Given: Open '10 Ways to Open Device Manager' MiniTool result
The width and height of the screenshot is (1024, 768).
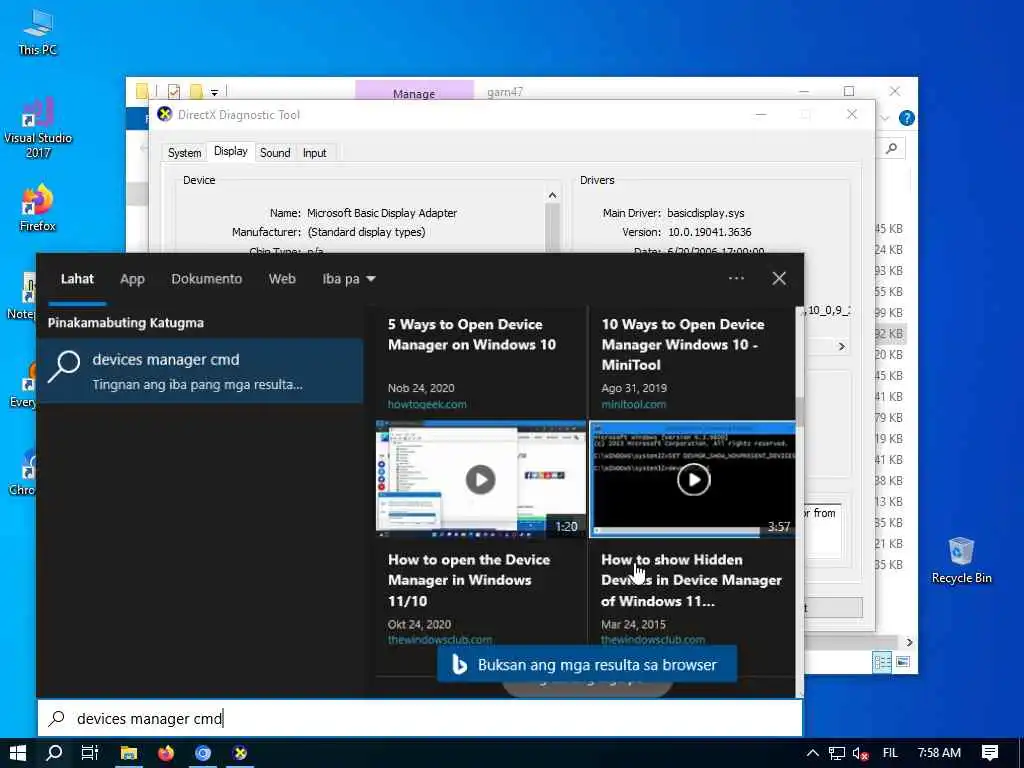Looking at the screenshot, I should 682,344.
